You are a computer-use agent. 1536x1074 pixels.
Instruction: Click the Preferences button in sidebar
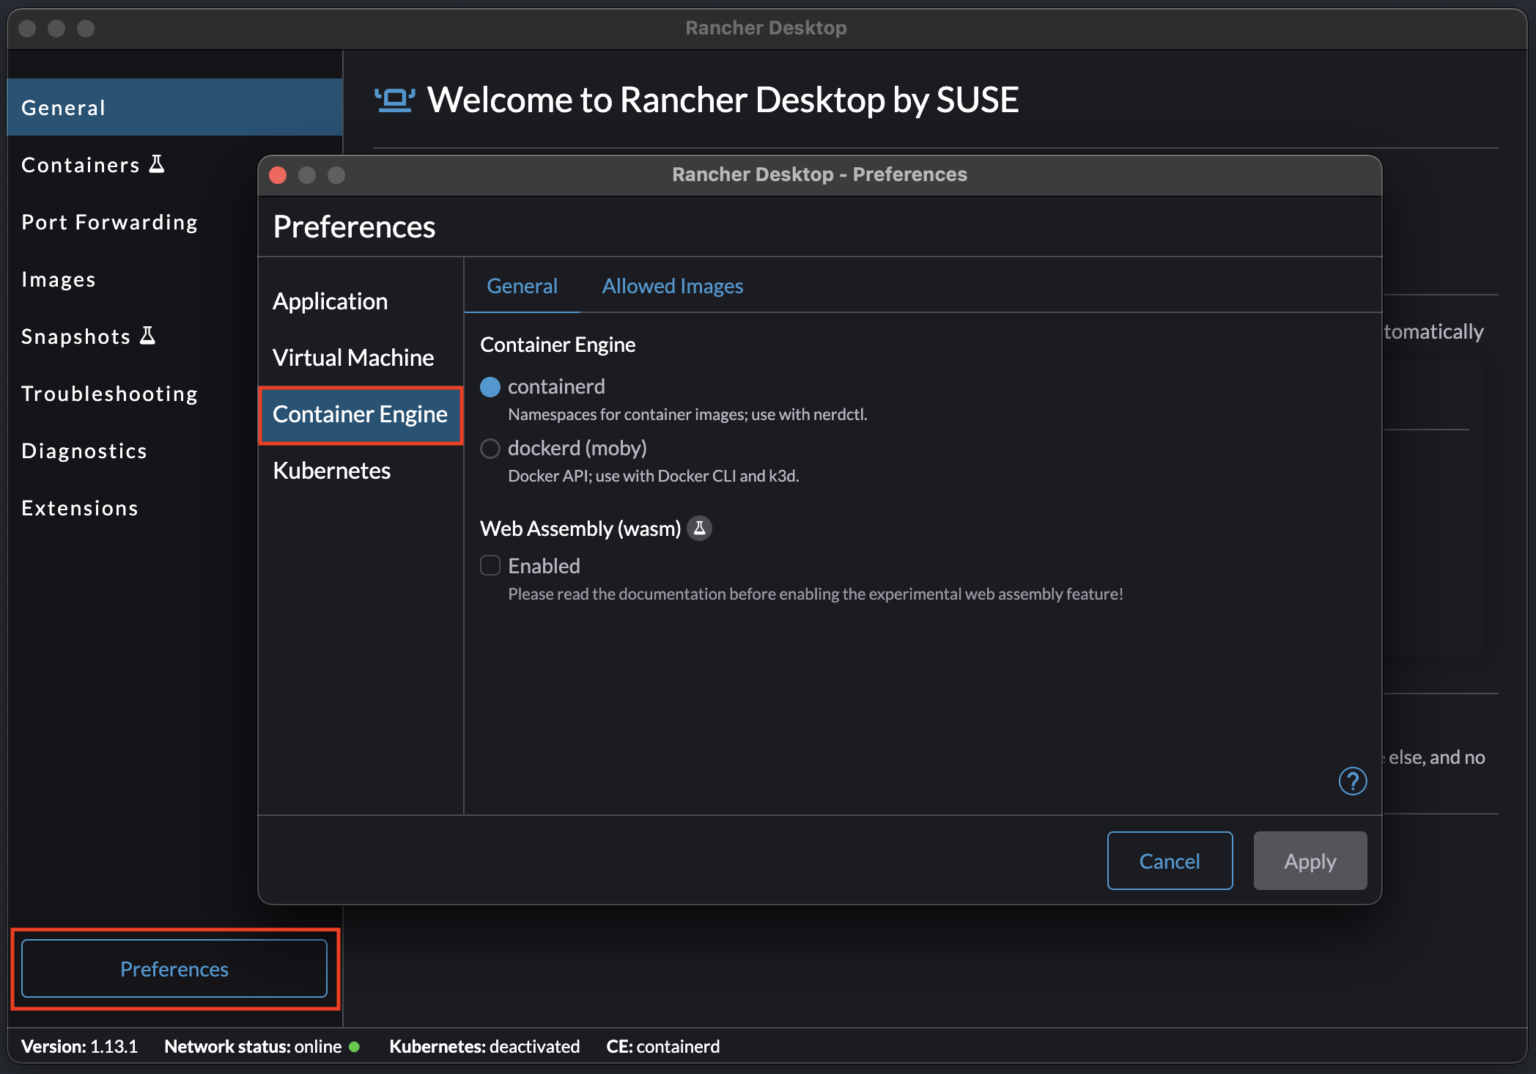click(174, 969)
